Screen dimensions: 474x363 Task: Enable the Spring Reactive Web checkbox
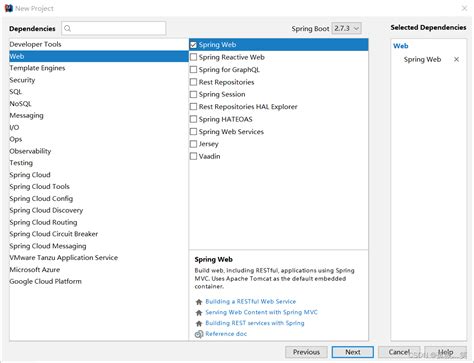(x=193, y=57)
